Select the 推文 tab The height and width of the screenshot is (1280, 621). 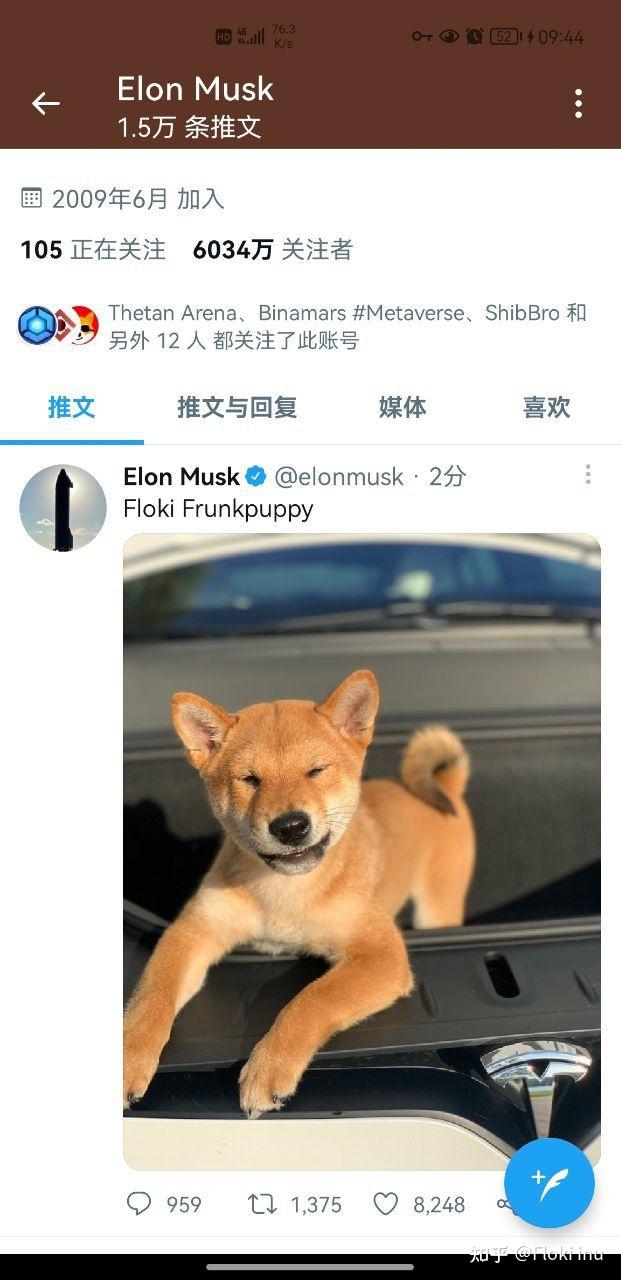click(72, 407)
